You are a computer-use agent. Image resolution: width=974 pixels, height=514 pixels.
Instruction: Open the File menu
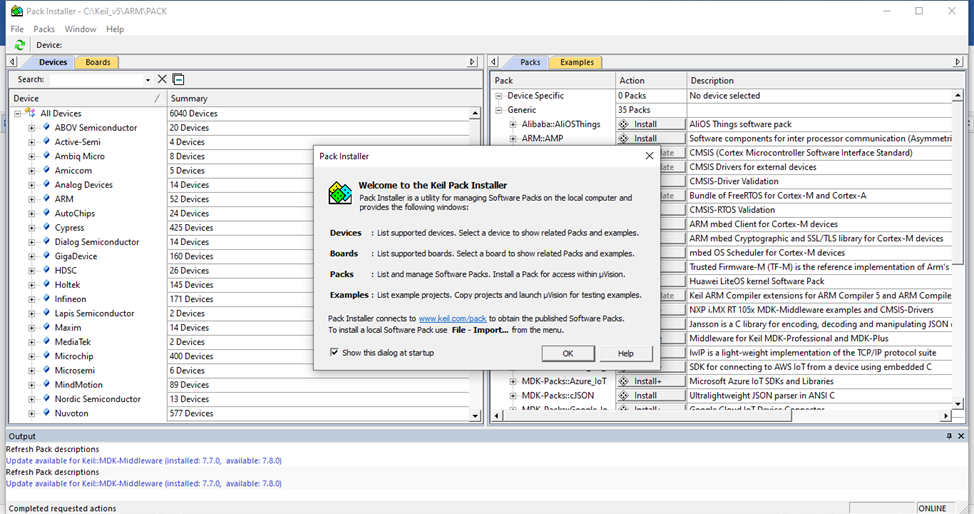17,29
